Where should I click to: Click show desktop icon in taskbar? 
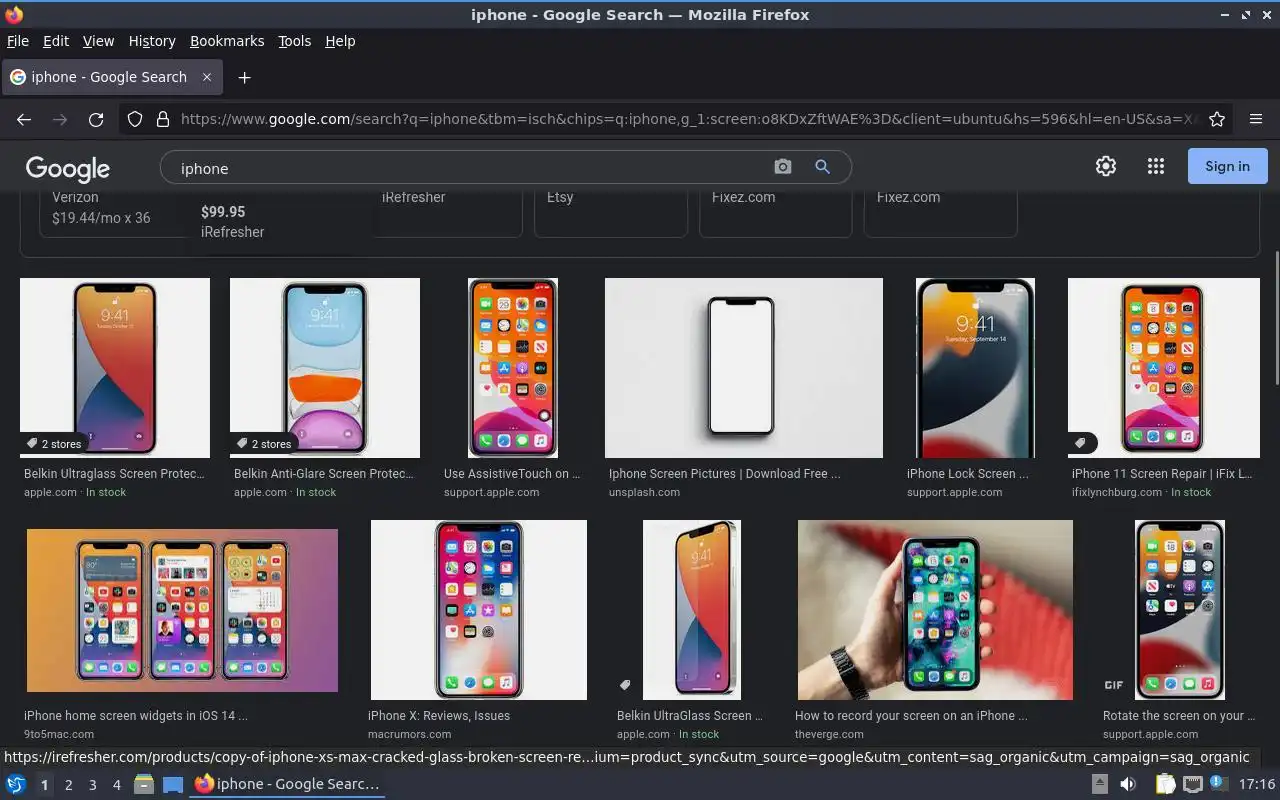(x=173, y=784)
